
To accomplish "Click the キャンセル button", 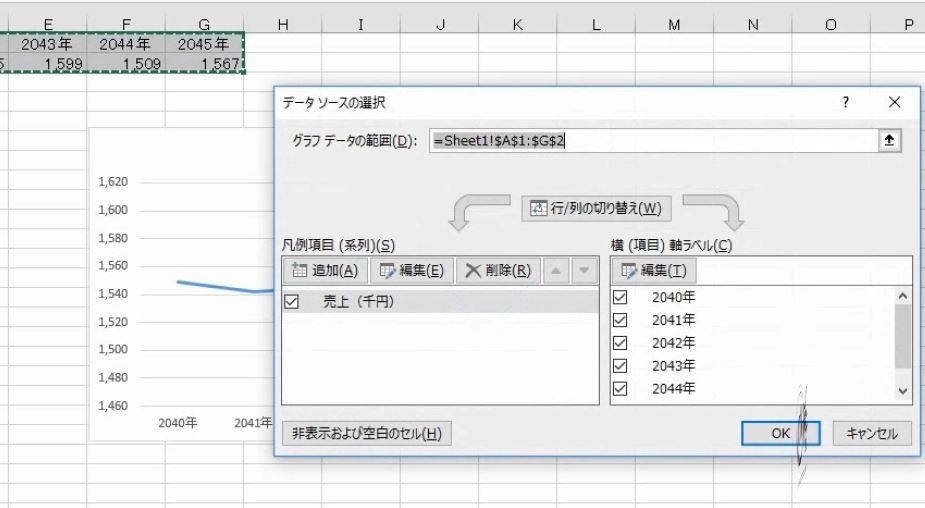I will click(872, 434).
